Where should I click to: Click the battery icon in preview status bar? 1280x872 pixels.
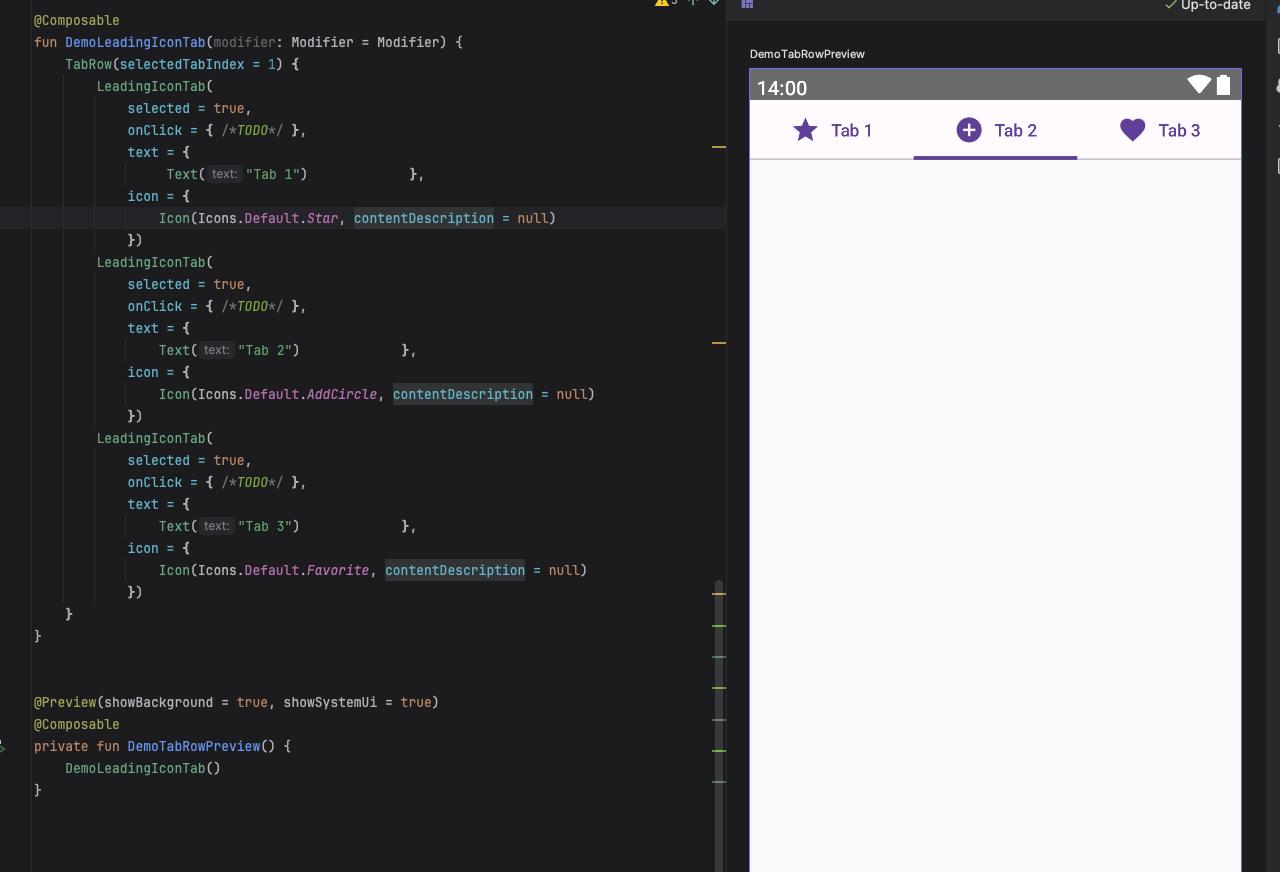pos(1223,85)
